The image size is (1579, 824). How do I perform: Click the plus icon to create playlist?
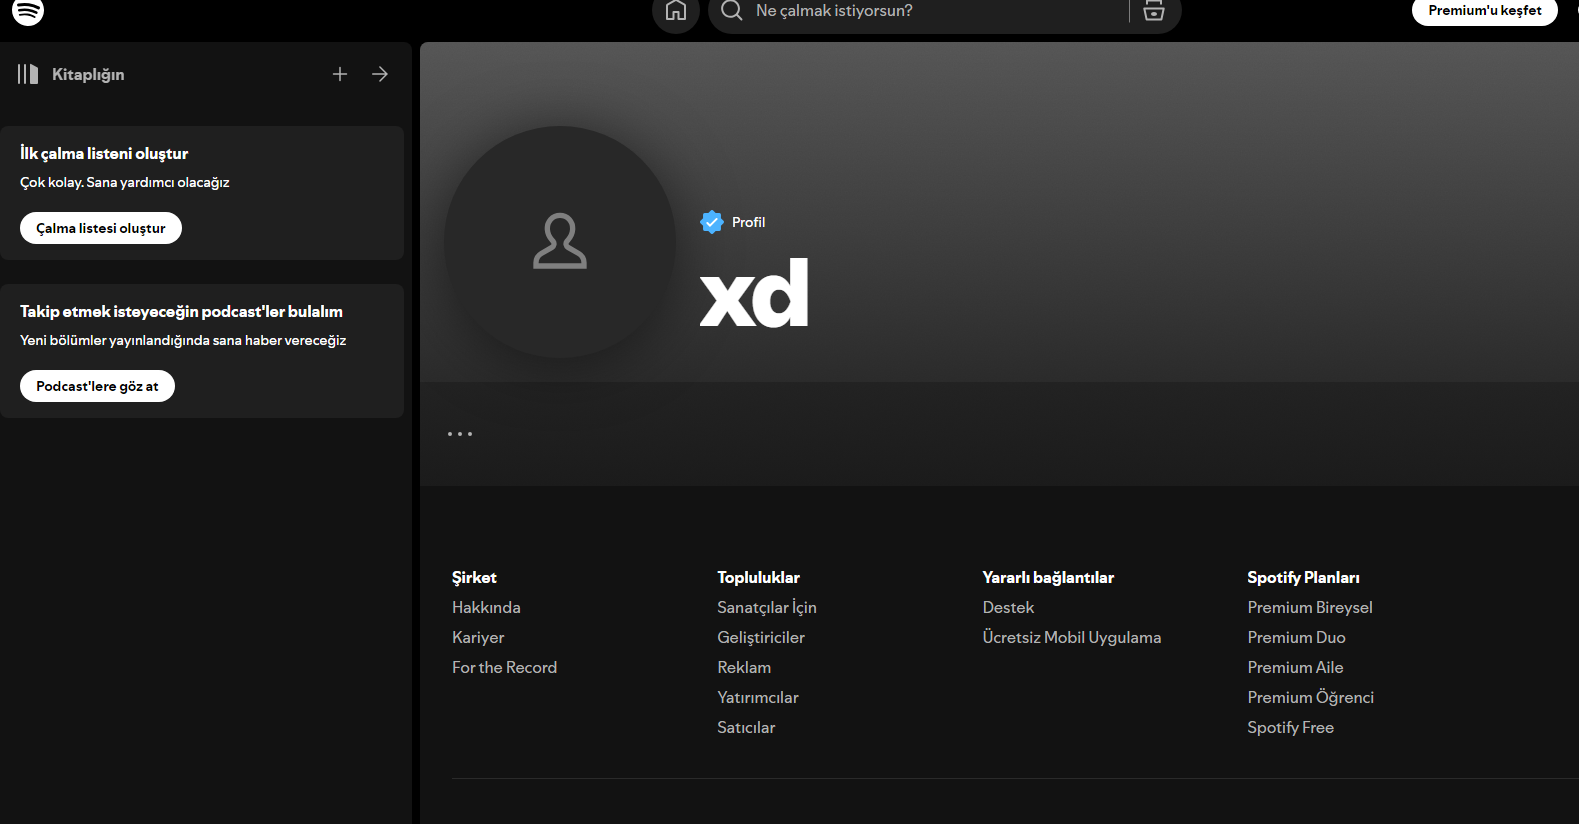[x=340, y=74]
